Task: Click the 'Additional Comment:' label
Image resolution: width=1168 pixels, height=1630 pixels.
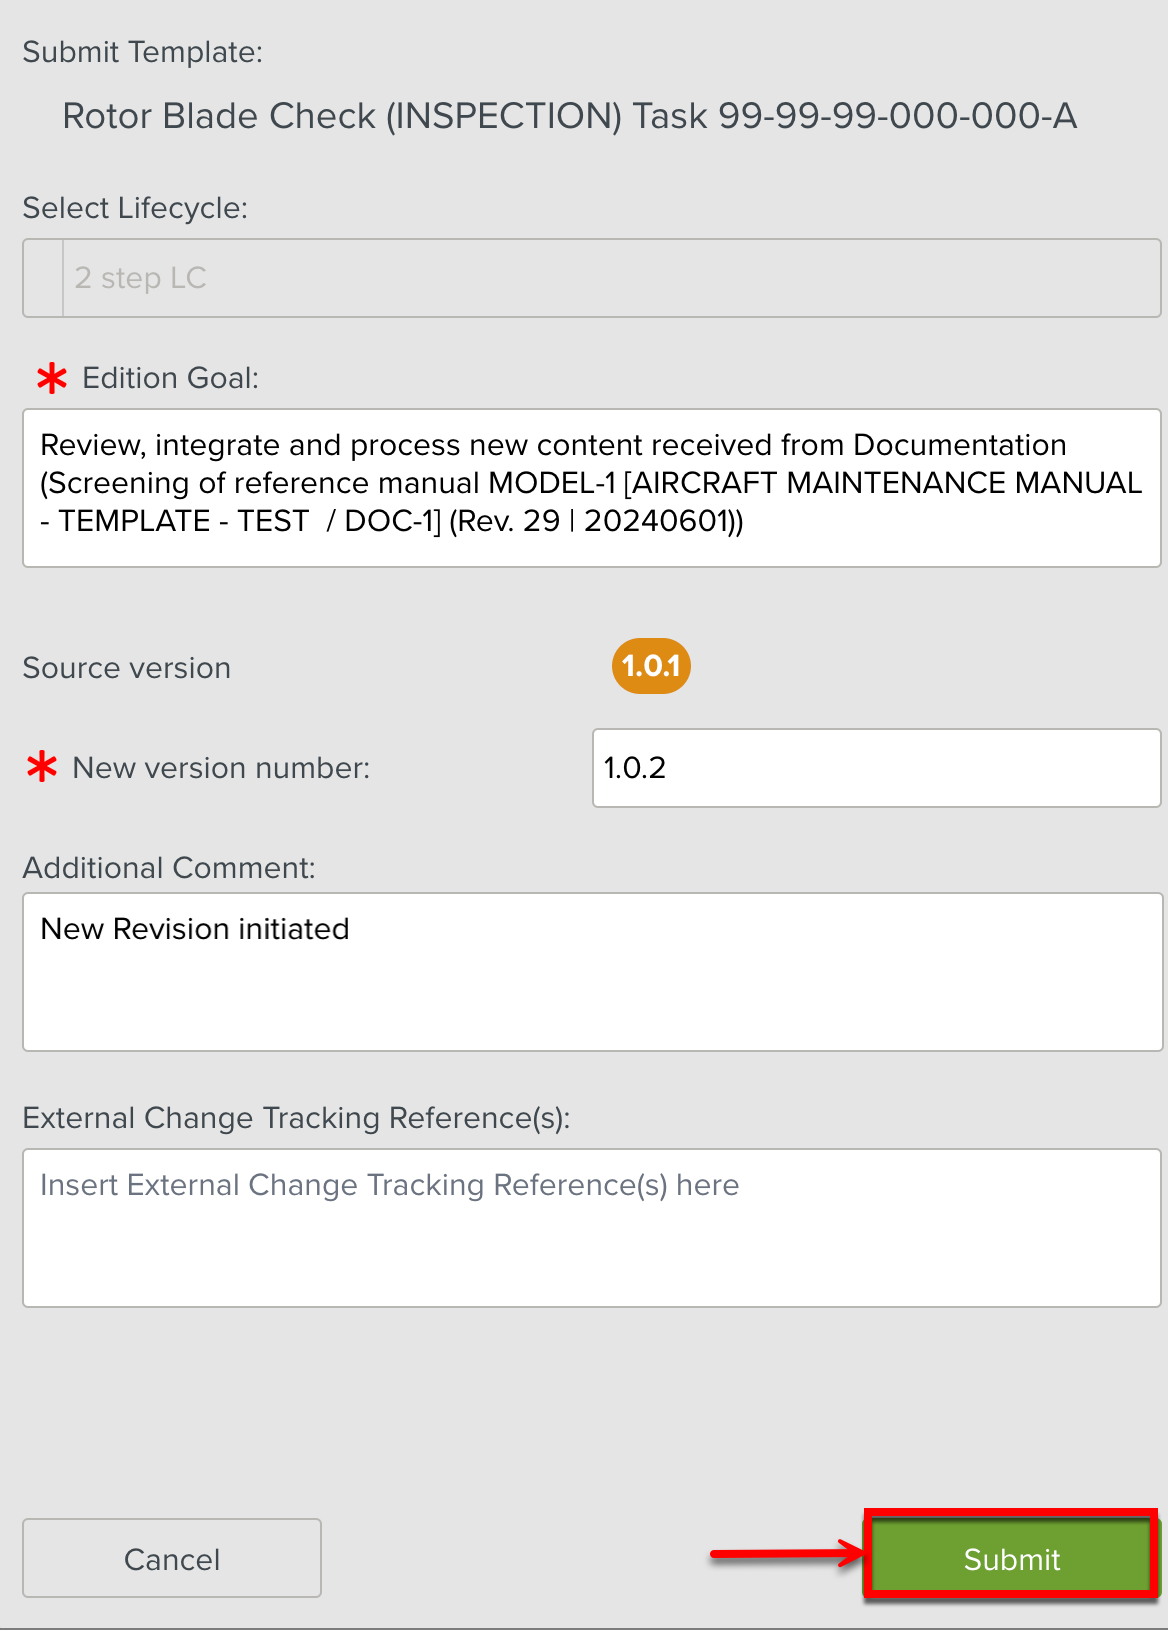Action: pyautogui.click(x=169, y=868)
